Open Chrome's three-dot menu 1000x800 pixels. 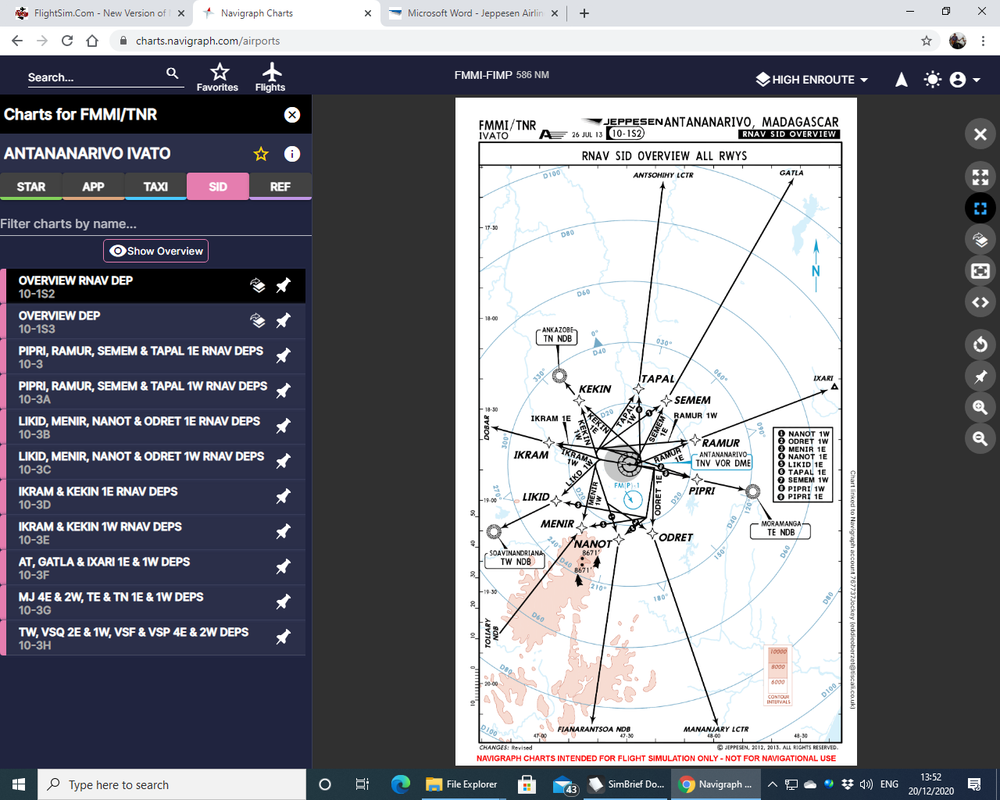(x=983, y=41)
